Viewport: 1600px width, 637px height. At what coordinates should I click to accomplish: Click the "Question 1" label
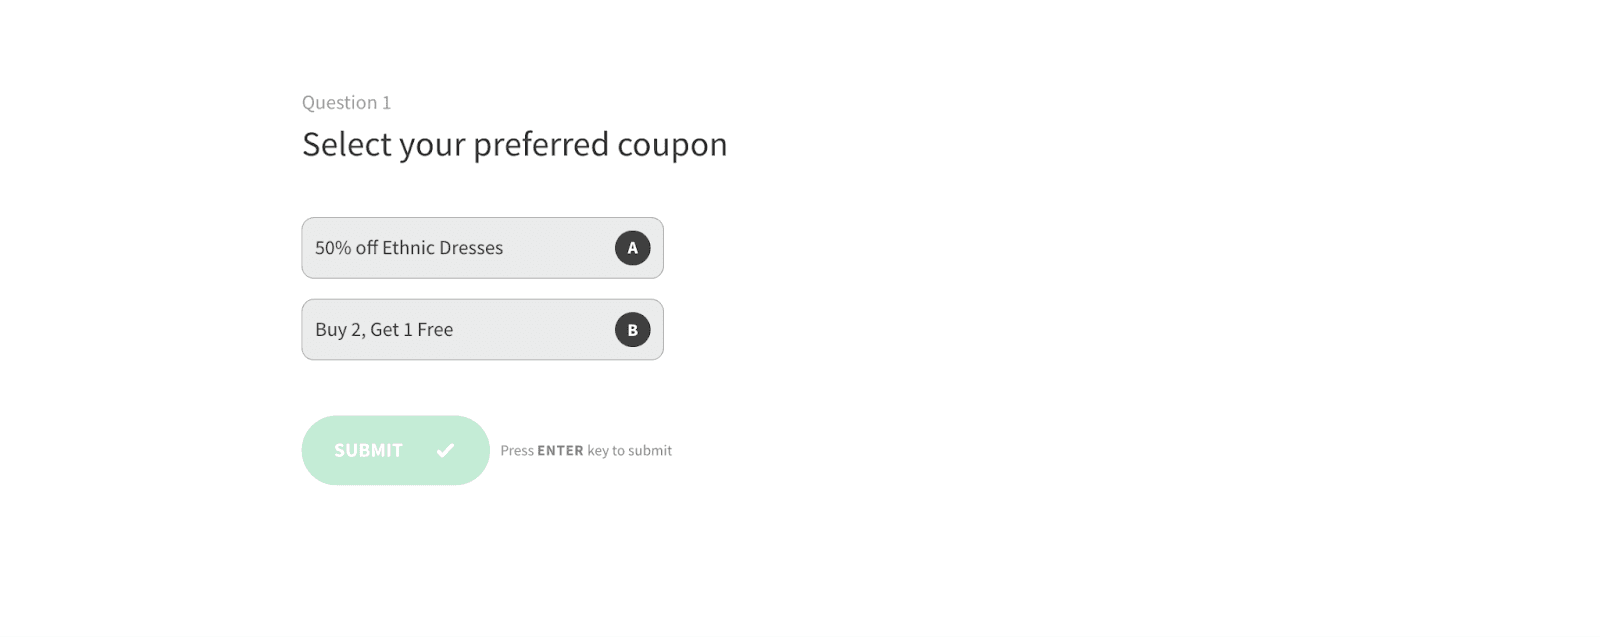pos(346,102)
